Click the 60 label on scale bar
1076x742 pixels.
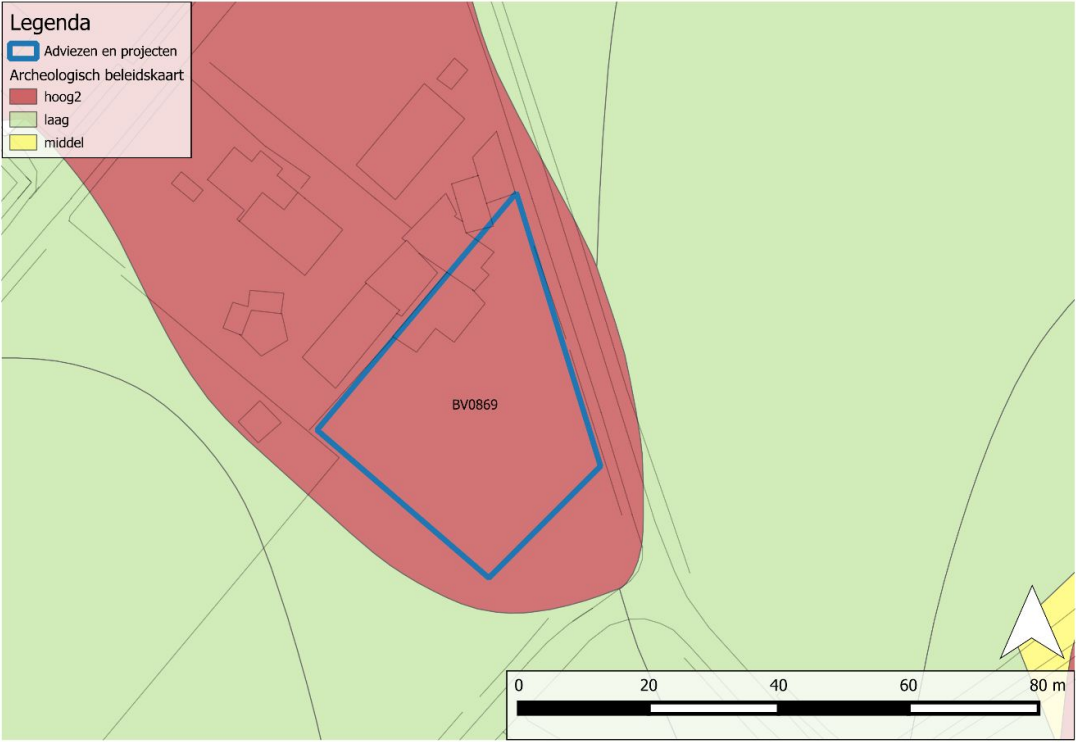pyautogui.click(x=908, y=685)
